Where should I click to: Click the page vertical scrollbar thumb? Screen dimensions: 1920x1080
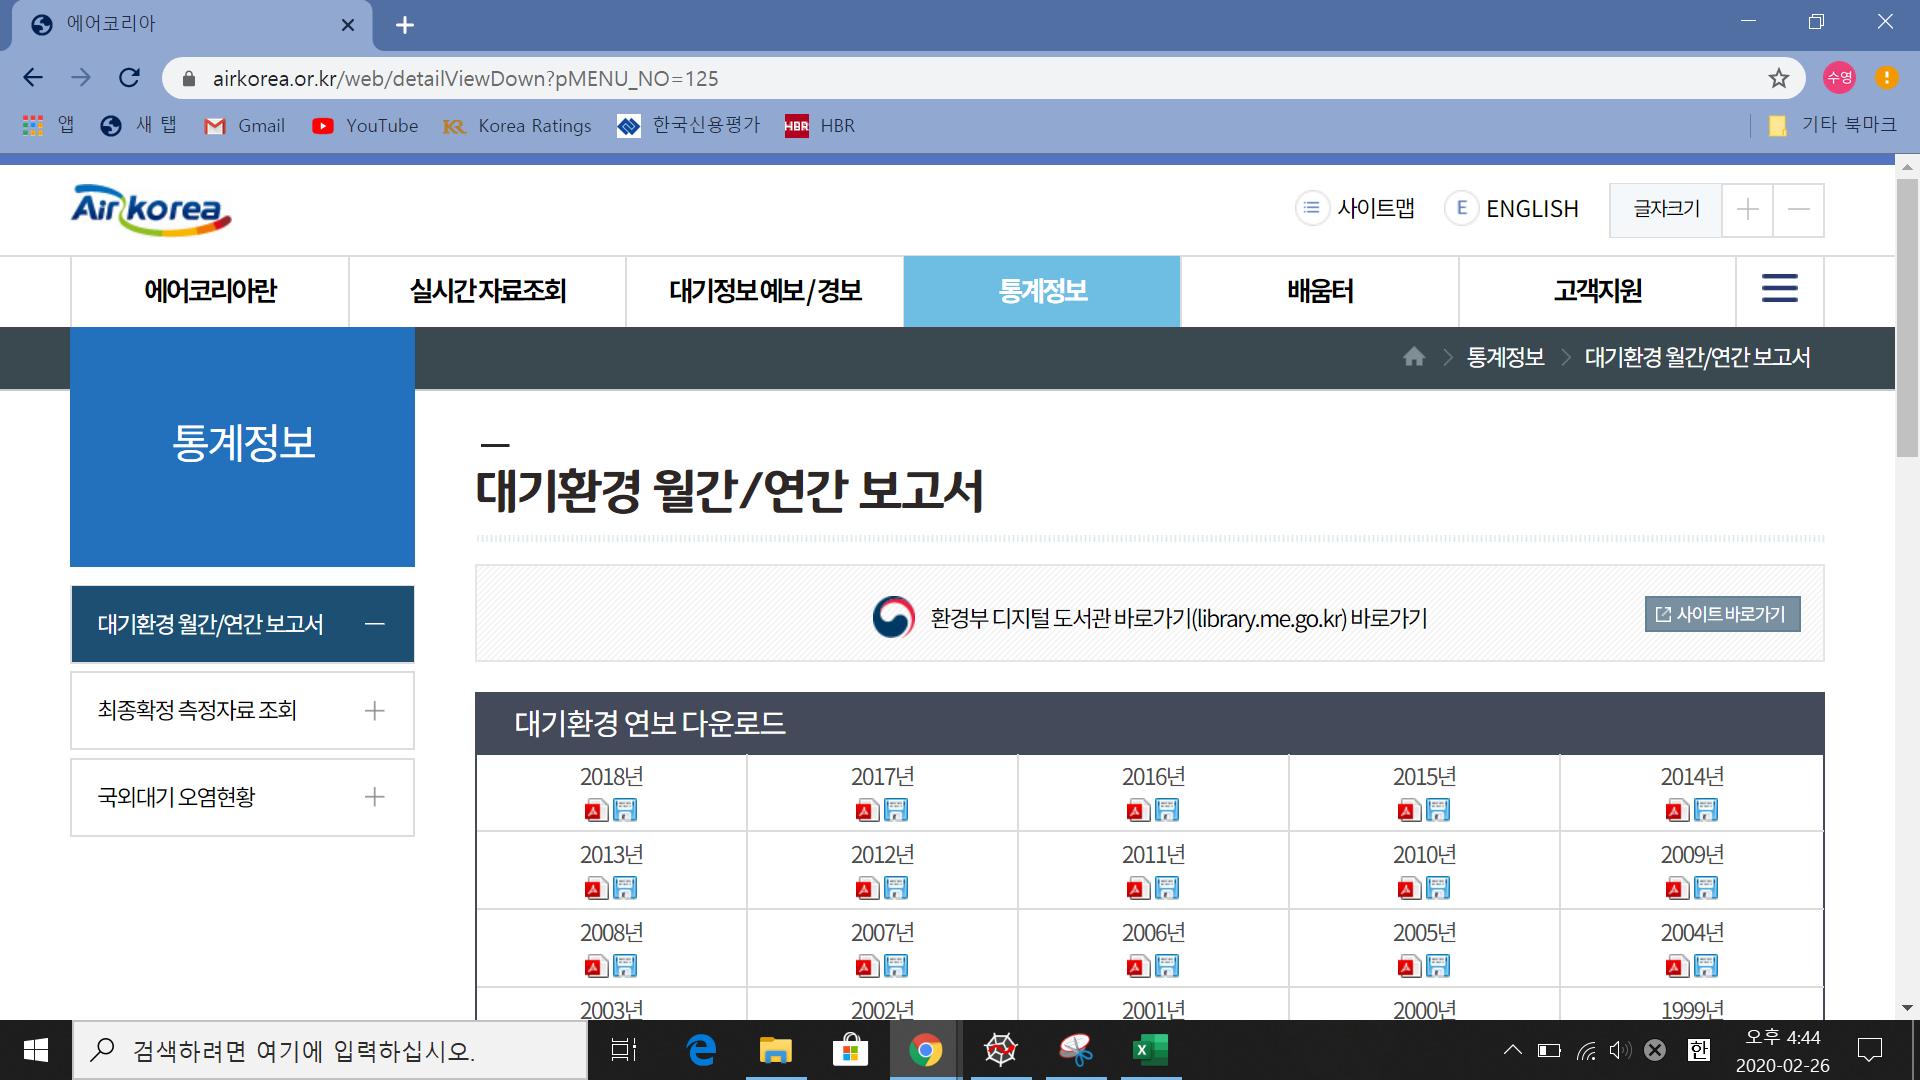[x=1907, y=318]
